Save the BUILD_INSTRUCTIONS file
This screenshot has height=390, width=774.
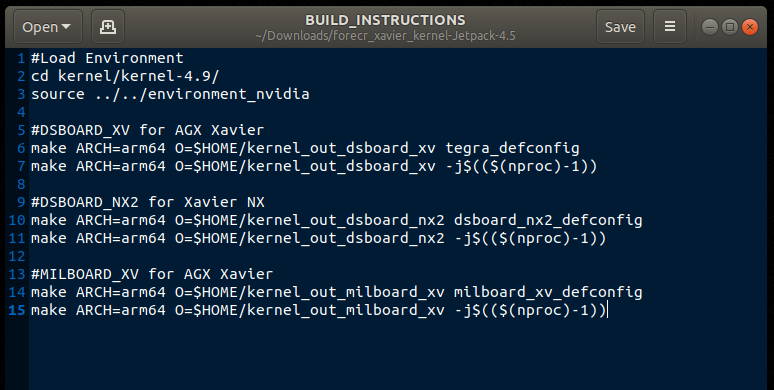tap(620, 27)
